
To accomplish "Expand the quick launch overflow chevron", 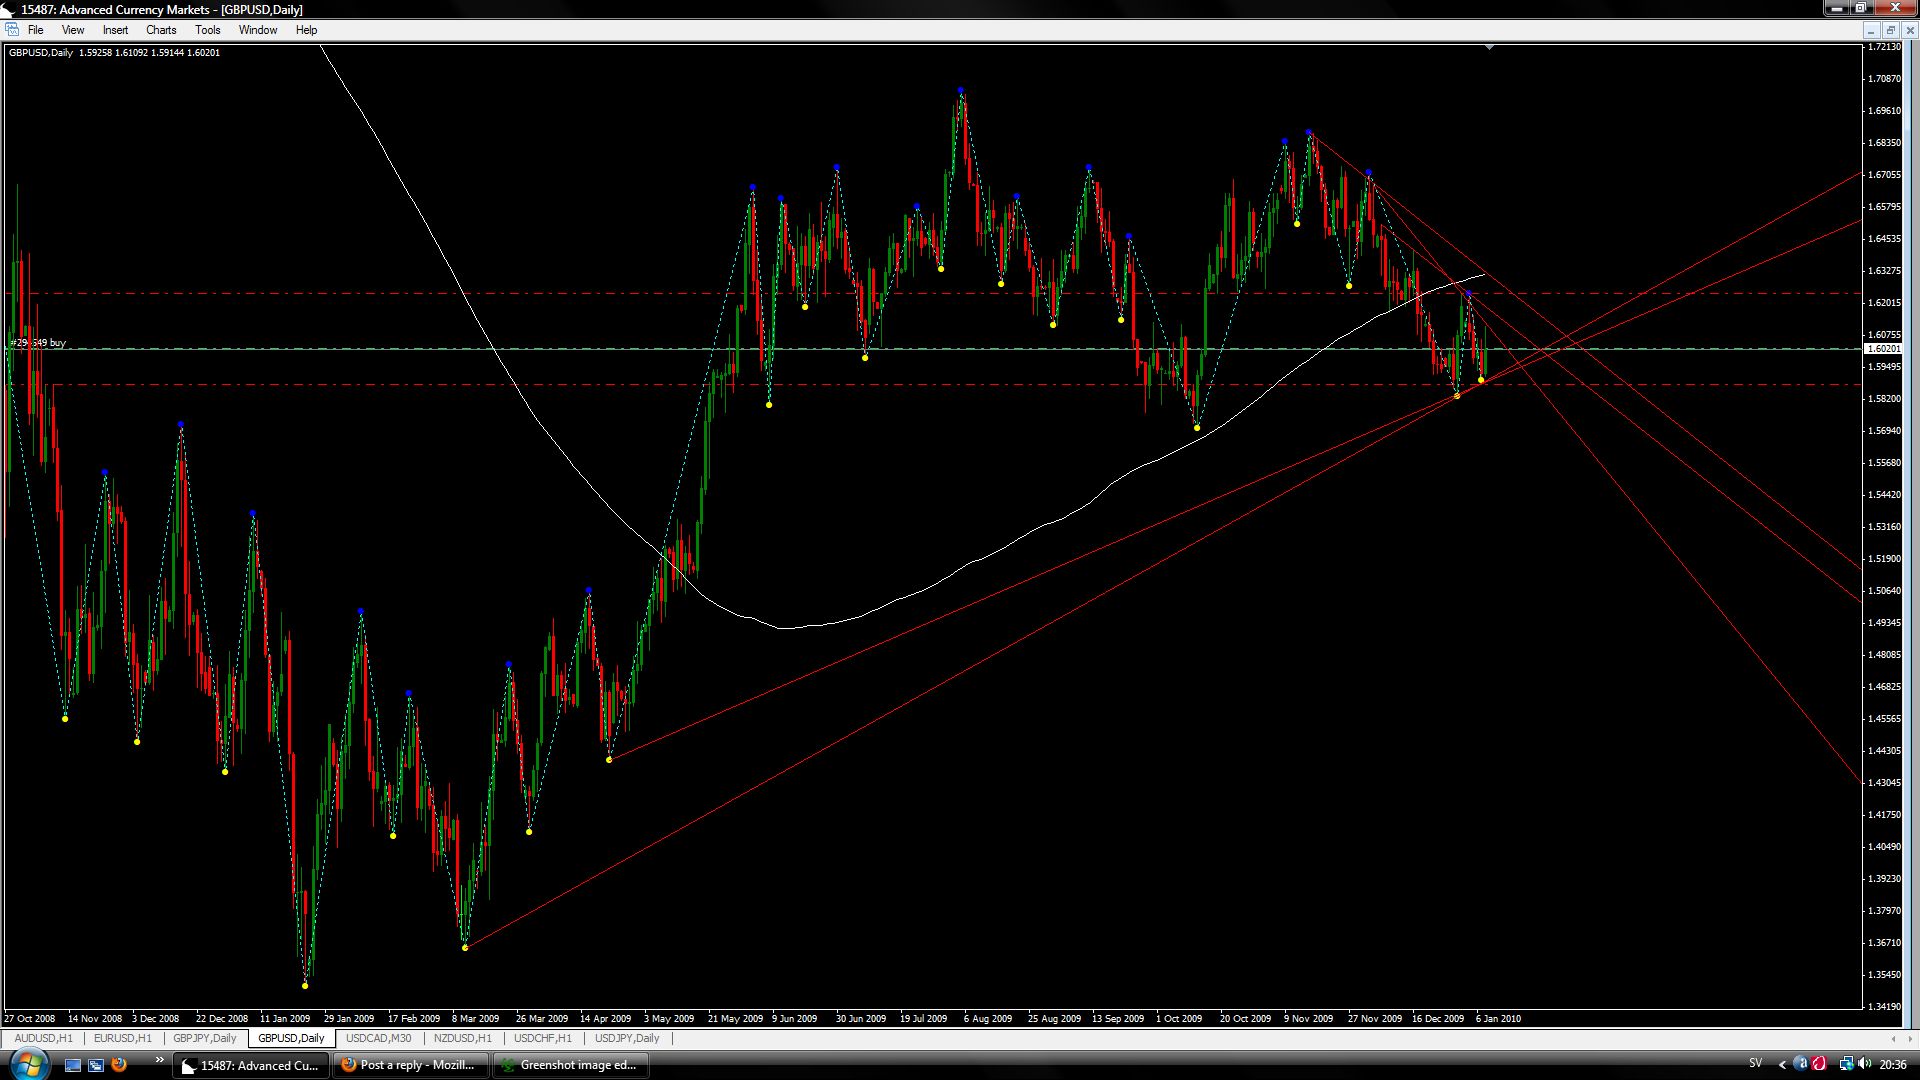I will pyautogui.click(x=159, y=1060).
